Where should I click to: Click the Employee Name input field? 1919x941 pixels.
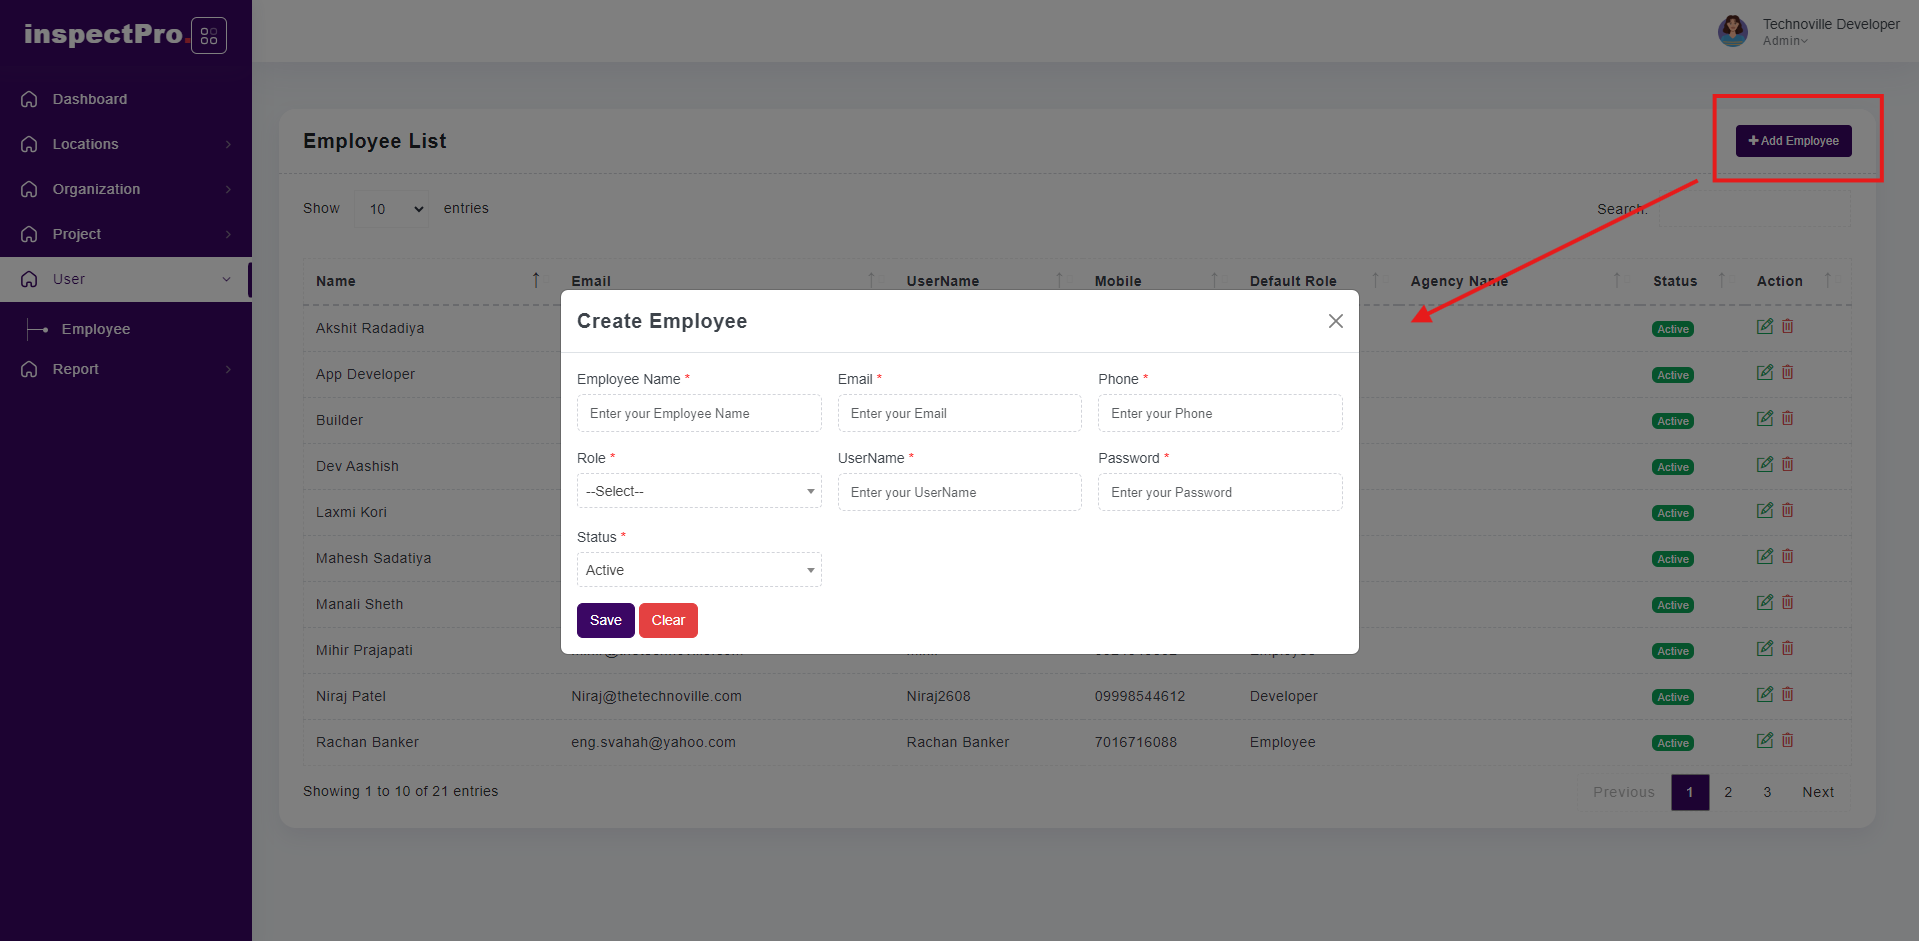(x=699, y=413)
